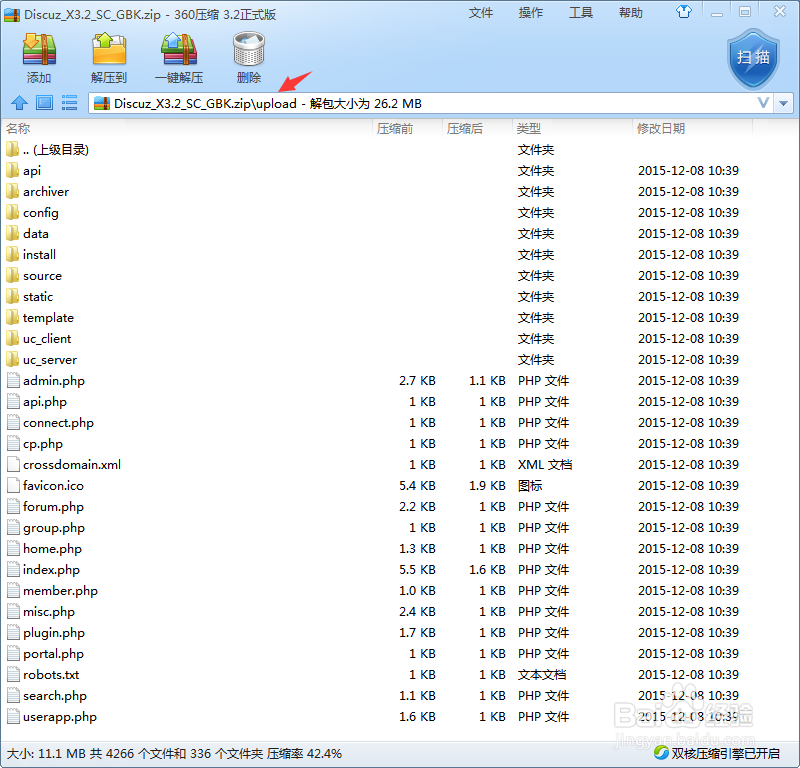Click the 5.5 KB size of index.php

417,569
